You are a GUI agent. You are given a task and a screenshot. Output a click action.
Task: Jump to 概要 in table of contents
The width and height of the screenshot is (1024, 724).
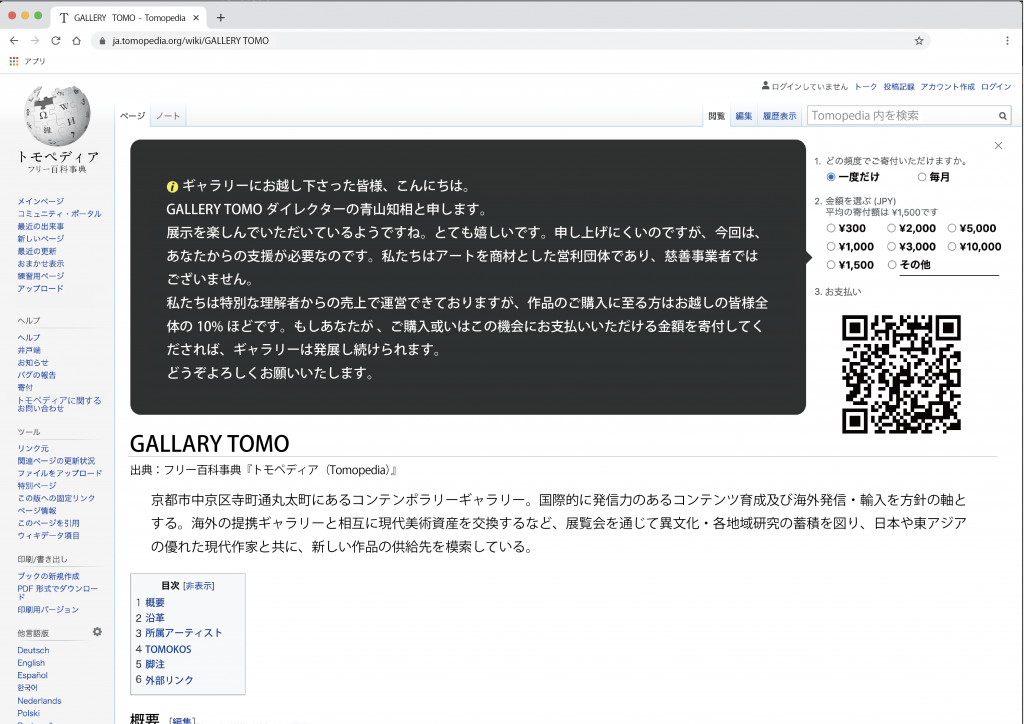click(155, 603)
